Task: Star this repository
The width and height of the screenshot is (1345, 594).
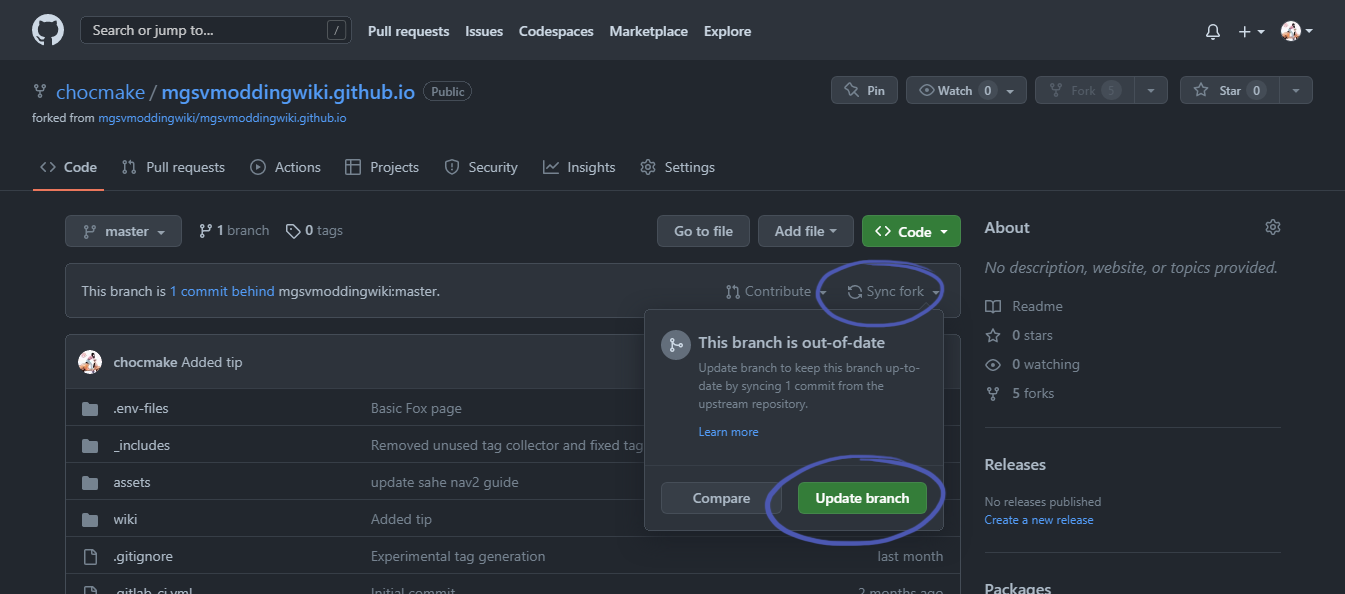Action: coord(1229,90)
